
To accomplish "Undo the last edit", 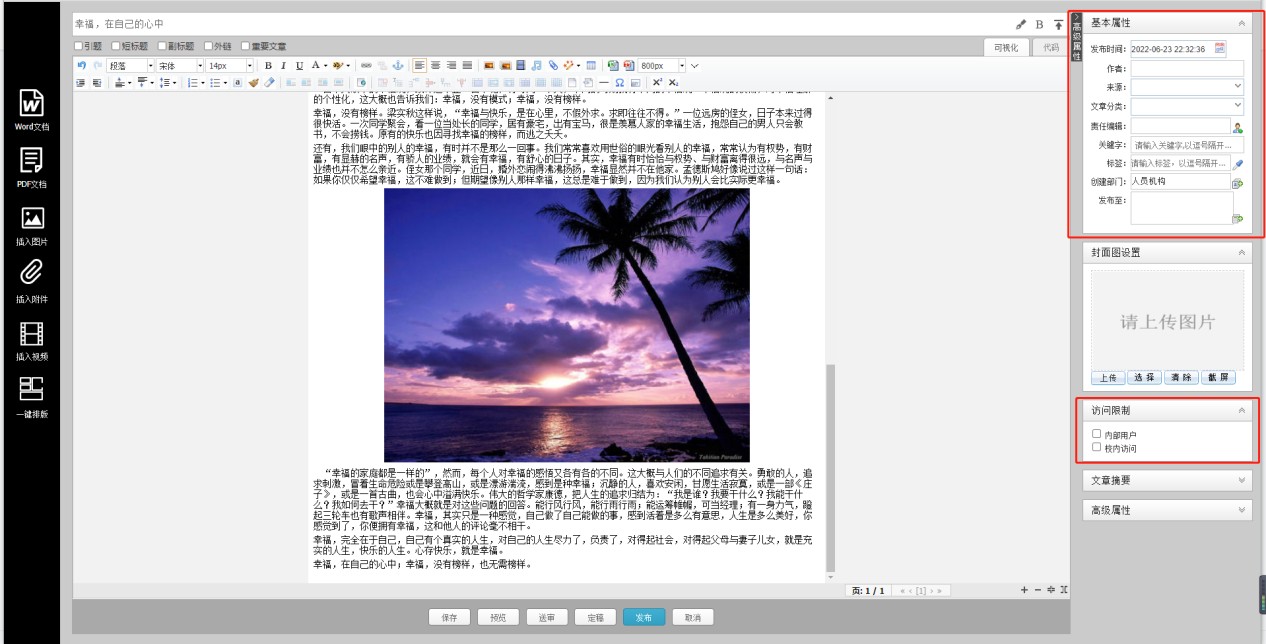I will 81,65.
